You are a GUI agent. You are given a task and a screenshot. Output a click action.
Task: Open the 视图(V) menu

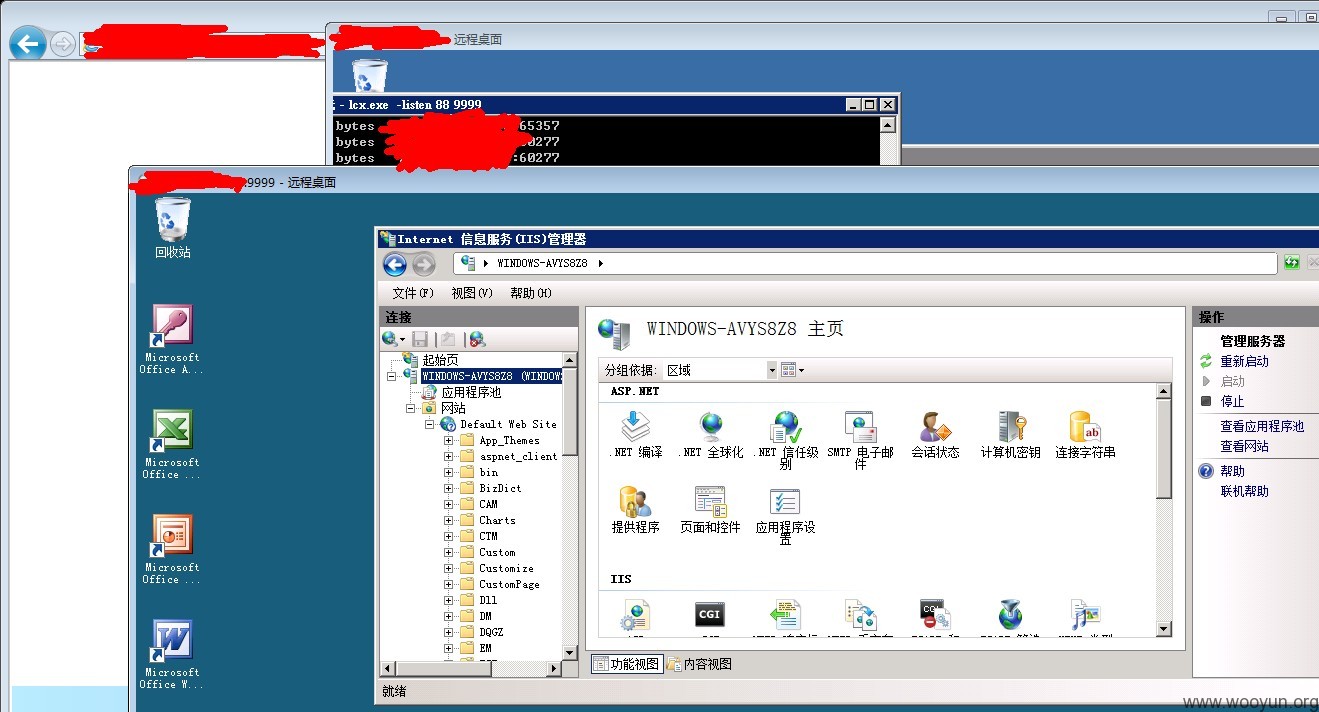pos(472,293)
